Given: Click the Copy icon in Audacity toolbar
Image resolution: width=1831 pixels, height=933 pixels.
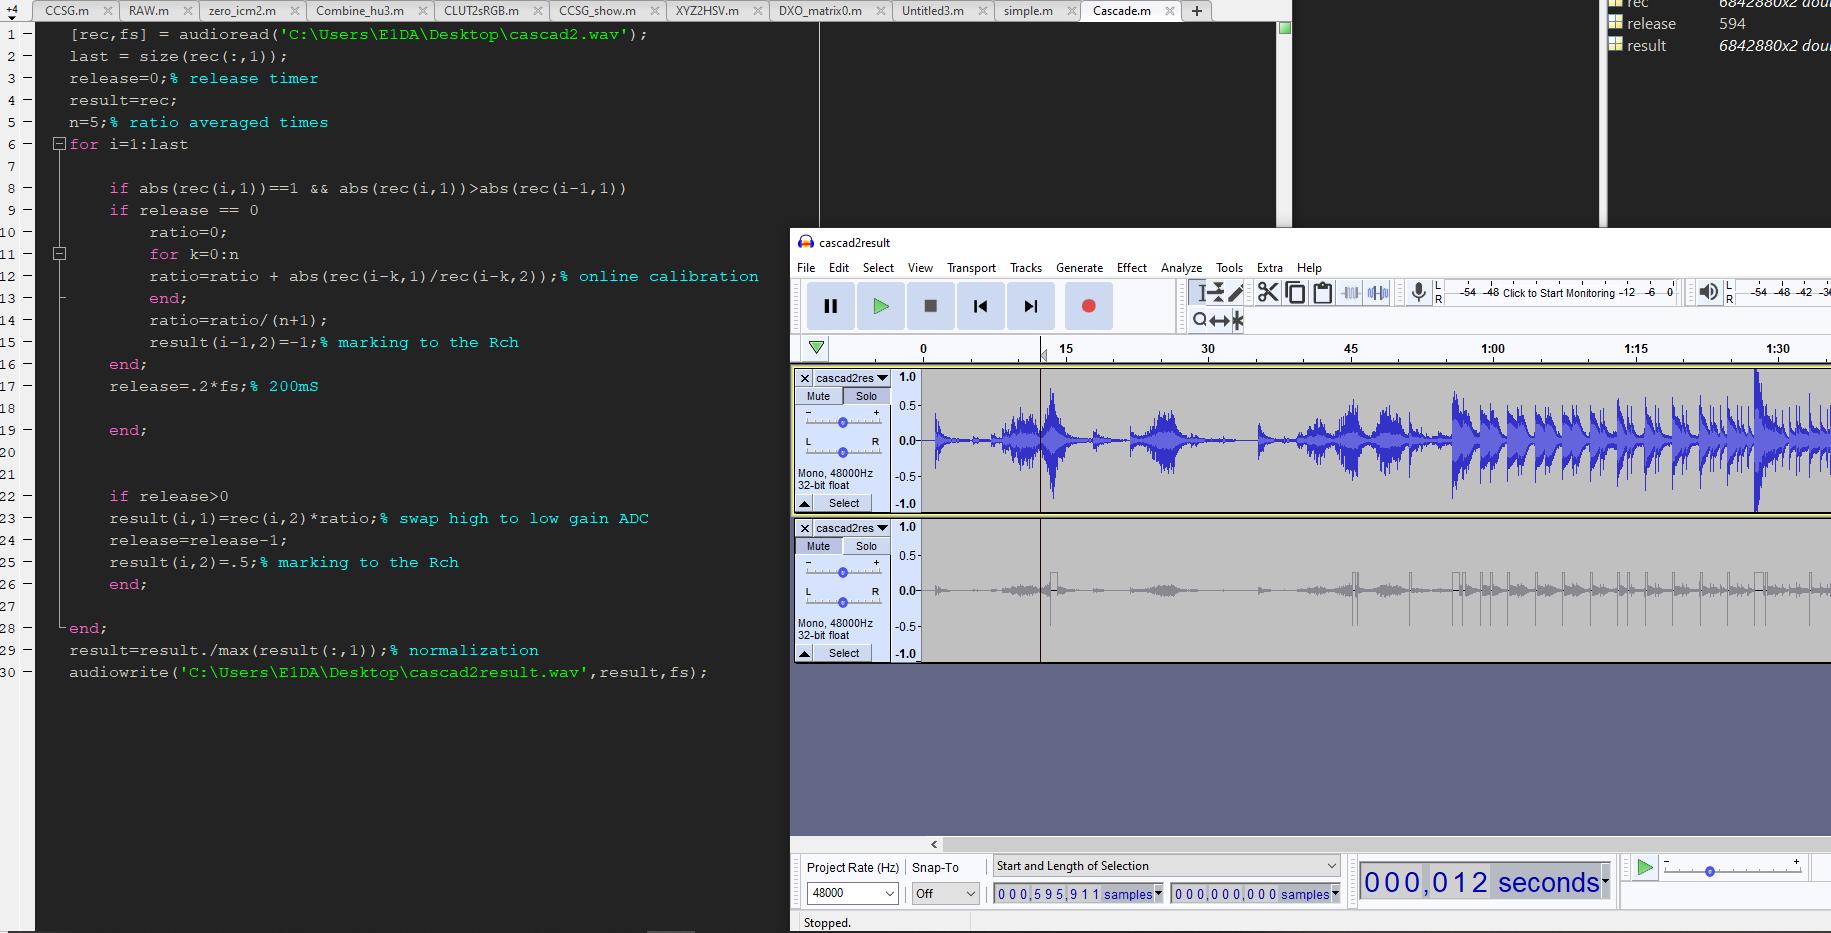Looking at the screenshot, I should point(1295,292).
